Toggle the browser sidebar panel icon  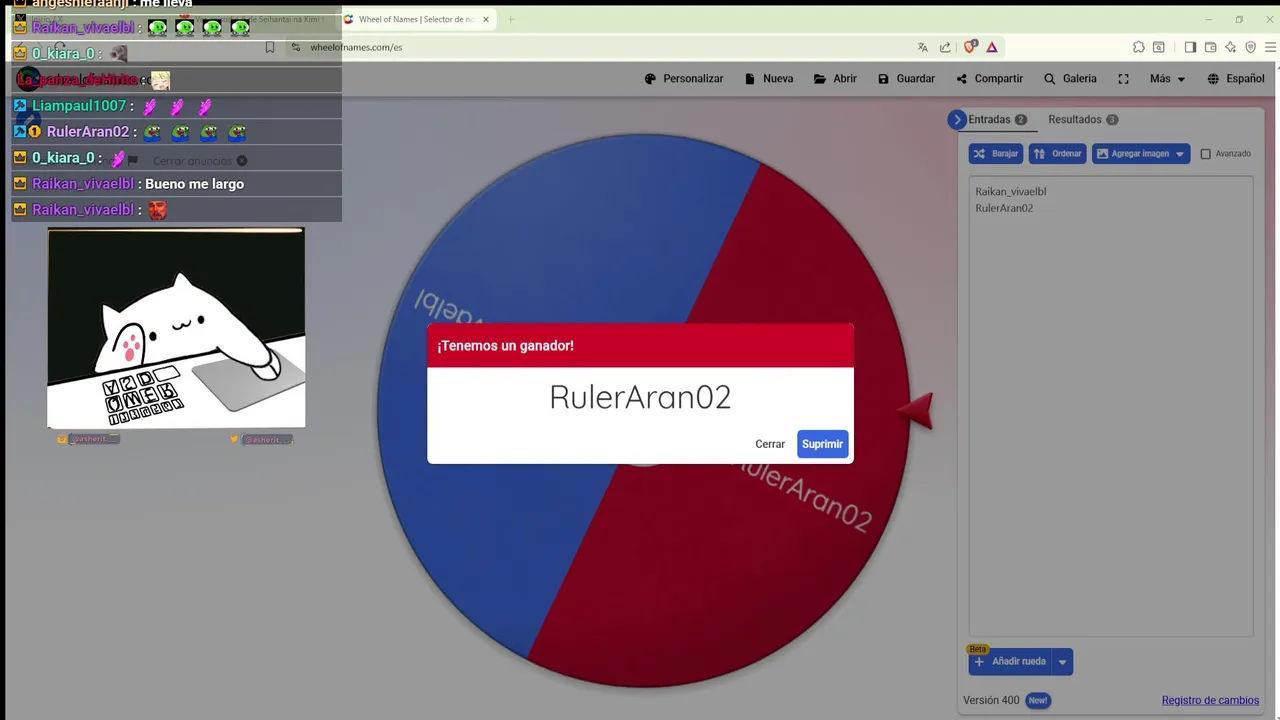[1190, 47]
